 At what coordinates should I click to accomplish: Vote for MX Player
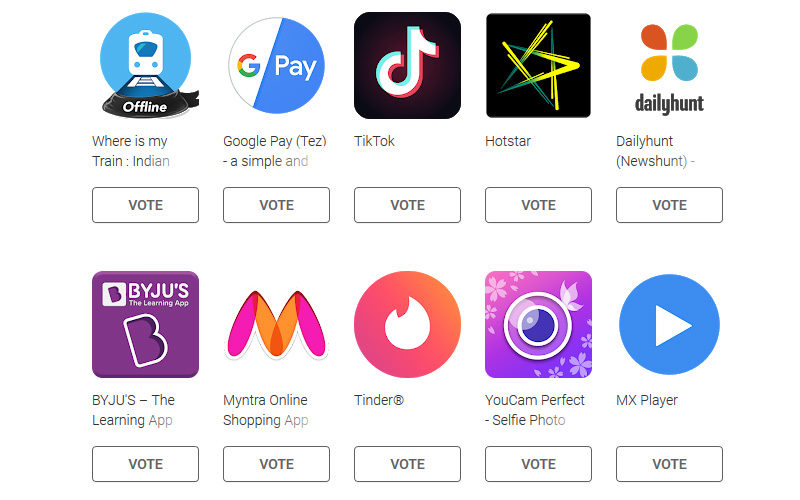point(669,464)
